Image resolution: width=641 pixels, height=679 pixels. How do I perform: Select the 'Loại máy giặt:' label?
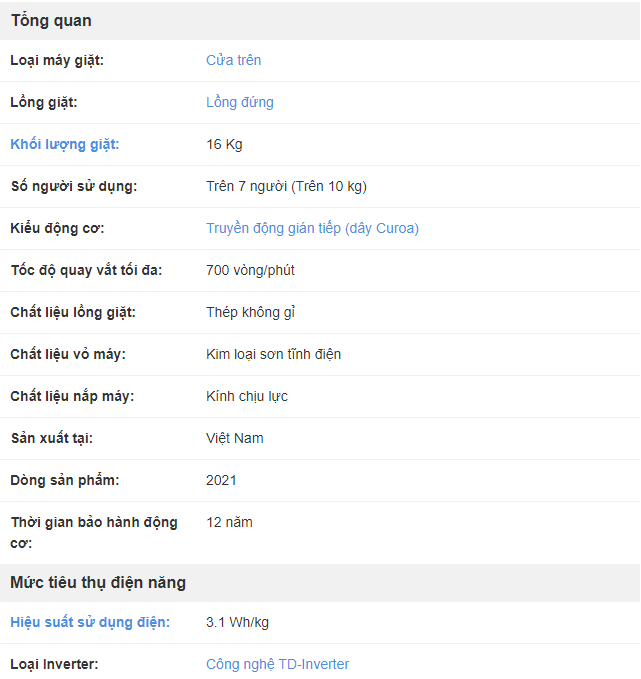pyautogui.click(x=57, y=60)
